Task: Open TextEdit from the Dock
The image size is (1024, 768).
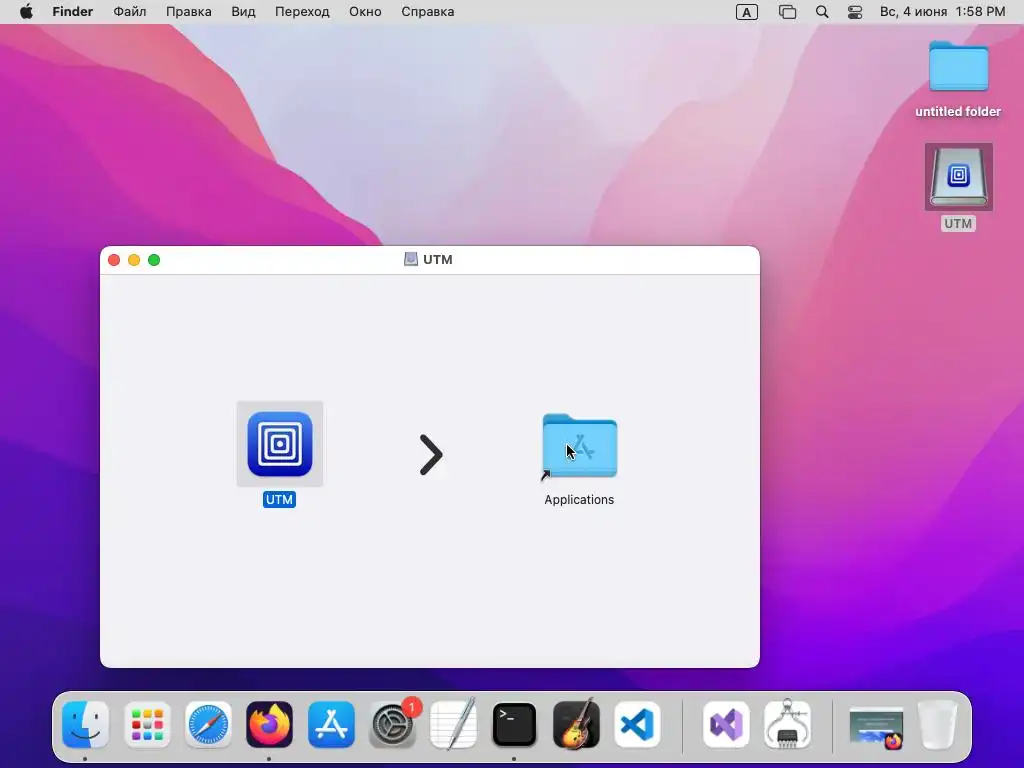Action: [453, 724]
